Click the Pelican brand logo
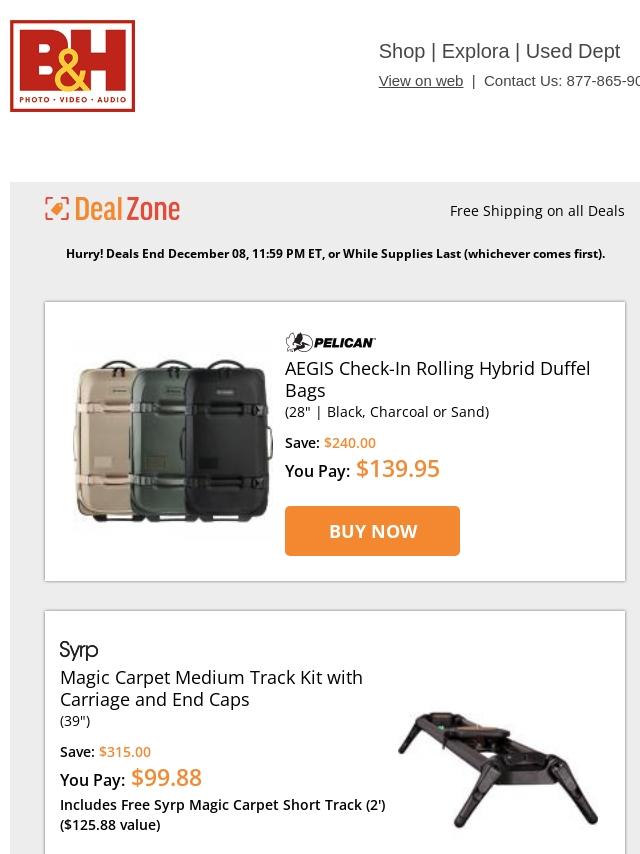Image resolution: width=640 pixels, height=854 pixels. coord(330,342)
